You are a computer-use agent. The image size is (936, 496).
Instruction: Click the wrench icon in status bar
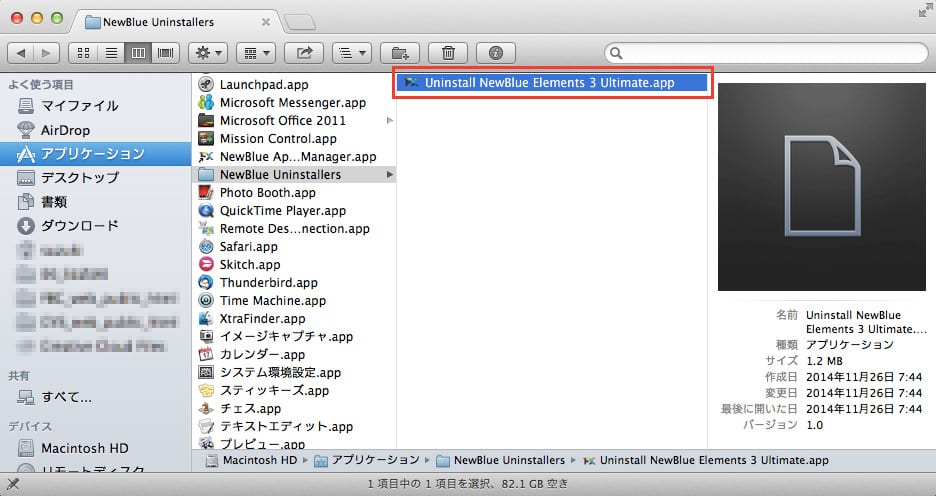[12, 483]
